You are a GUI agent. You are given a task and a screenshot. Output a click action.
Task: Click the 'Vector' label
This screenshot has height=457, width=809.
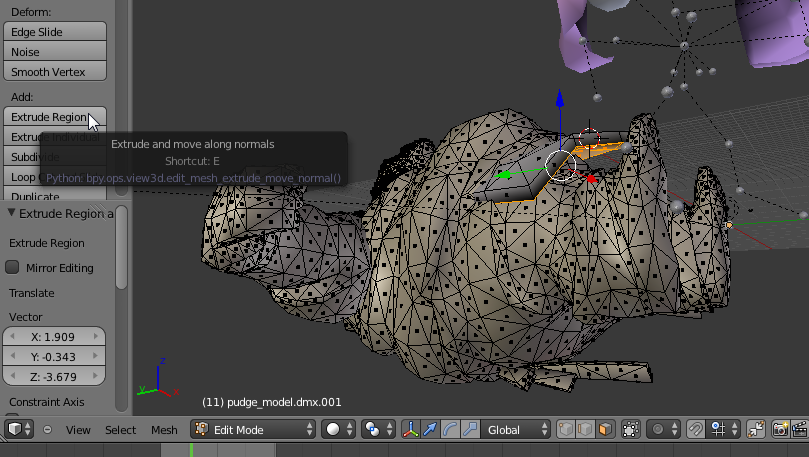pyautogui.click(x=26, y=317)
